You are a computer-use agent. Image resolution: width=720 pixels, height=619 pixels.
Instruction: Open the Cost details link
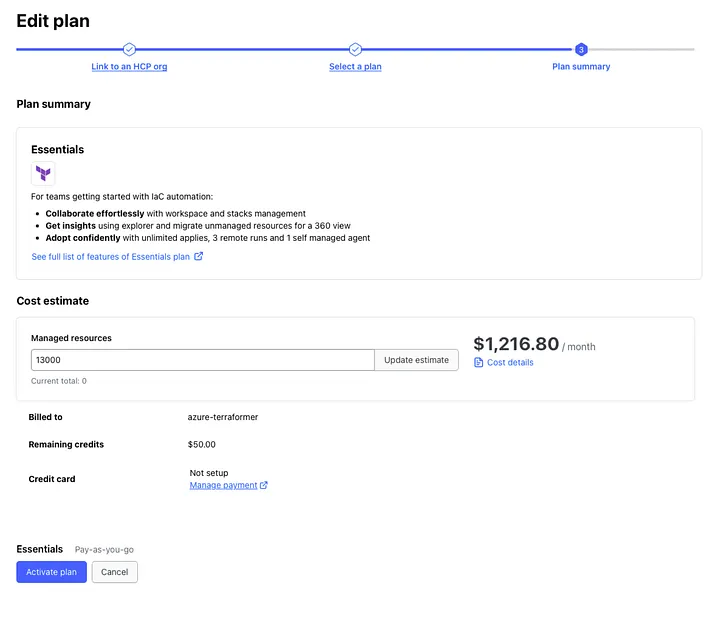click(510, 362)
